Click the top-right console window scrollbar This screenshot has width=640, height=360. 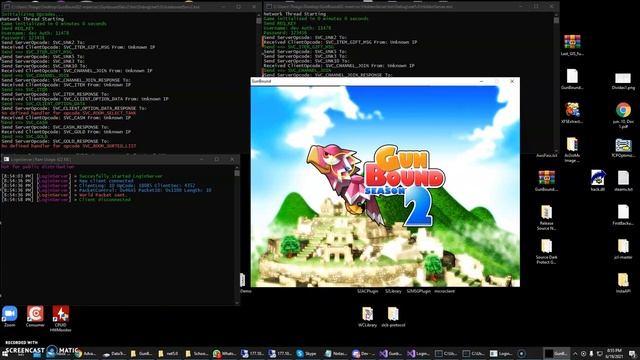coord(556,82)
